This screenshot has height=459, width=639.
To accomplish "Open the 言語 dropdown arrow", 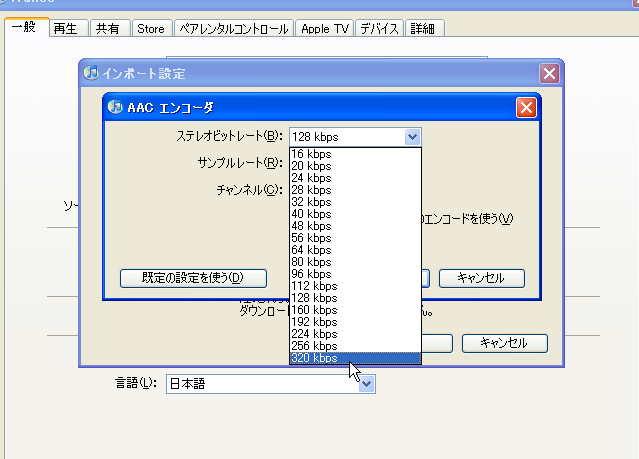I will (x=366, y=384).
